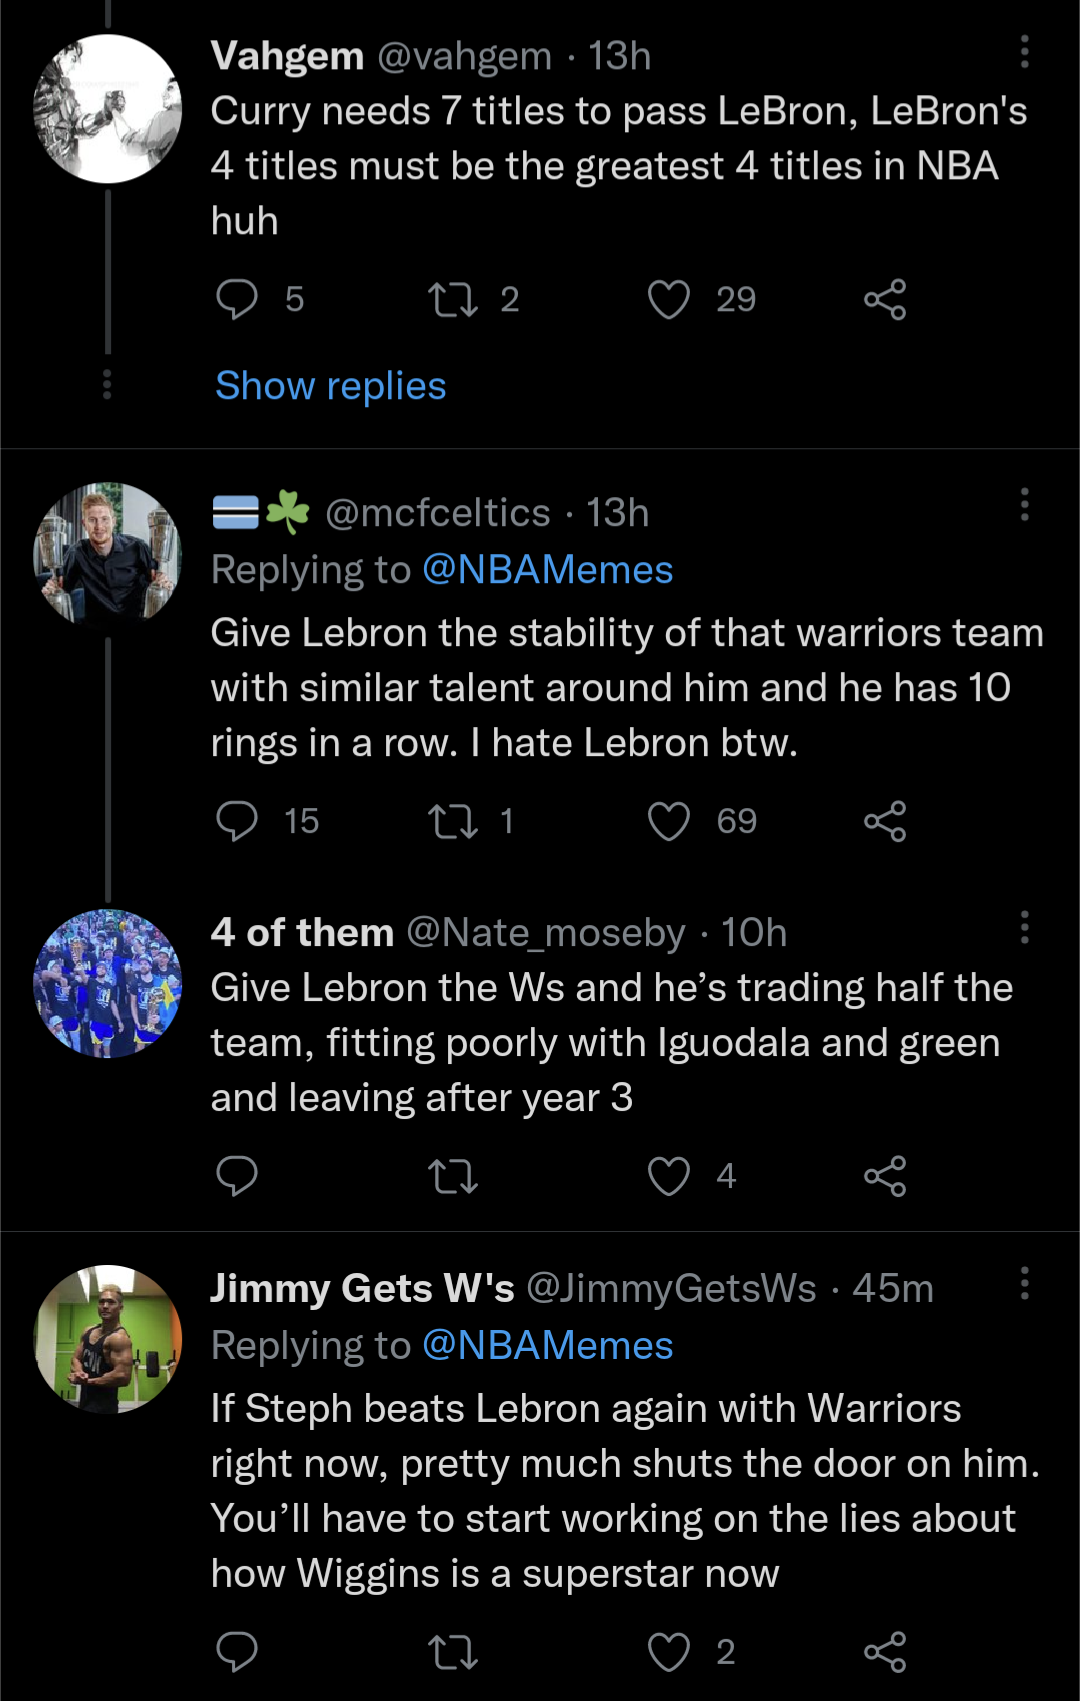
Task: Reply to Vahgem's tweet about Curry titles
Action: 237,299
